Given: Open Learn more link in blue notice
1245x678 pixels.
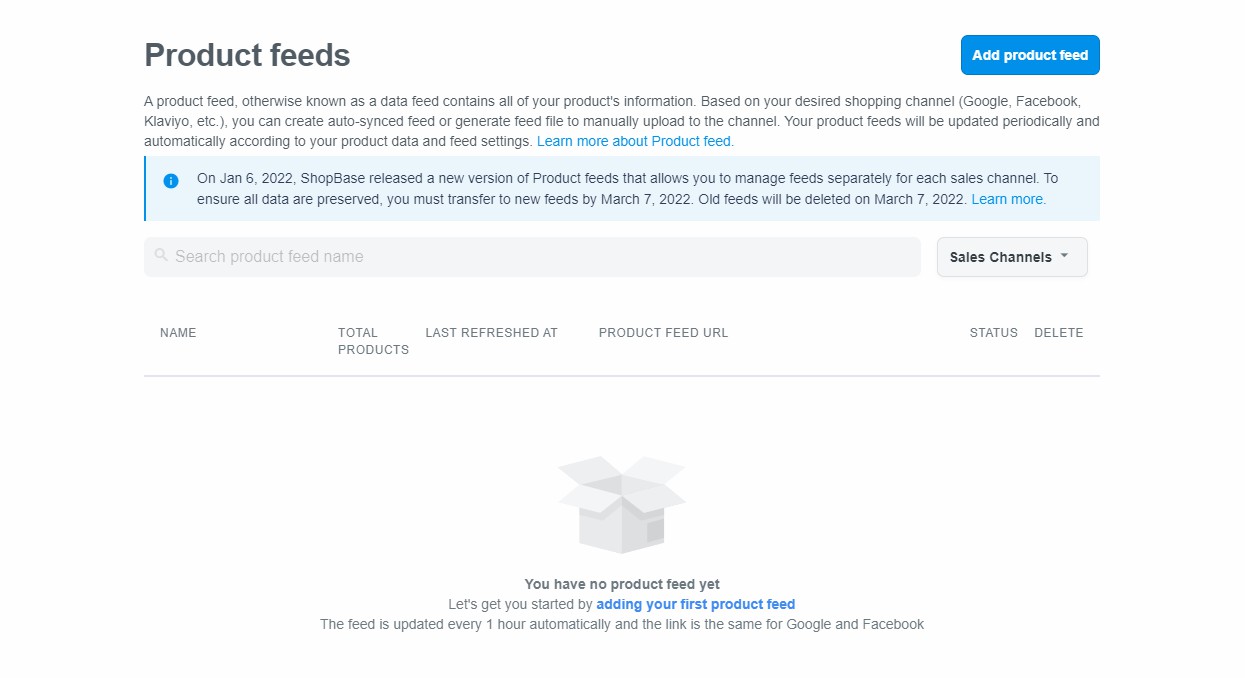Looking at the screenshot, I should tap(1008, 199).
